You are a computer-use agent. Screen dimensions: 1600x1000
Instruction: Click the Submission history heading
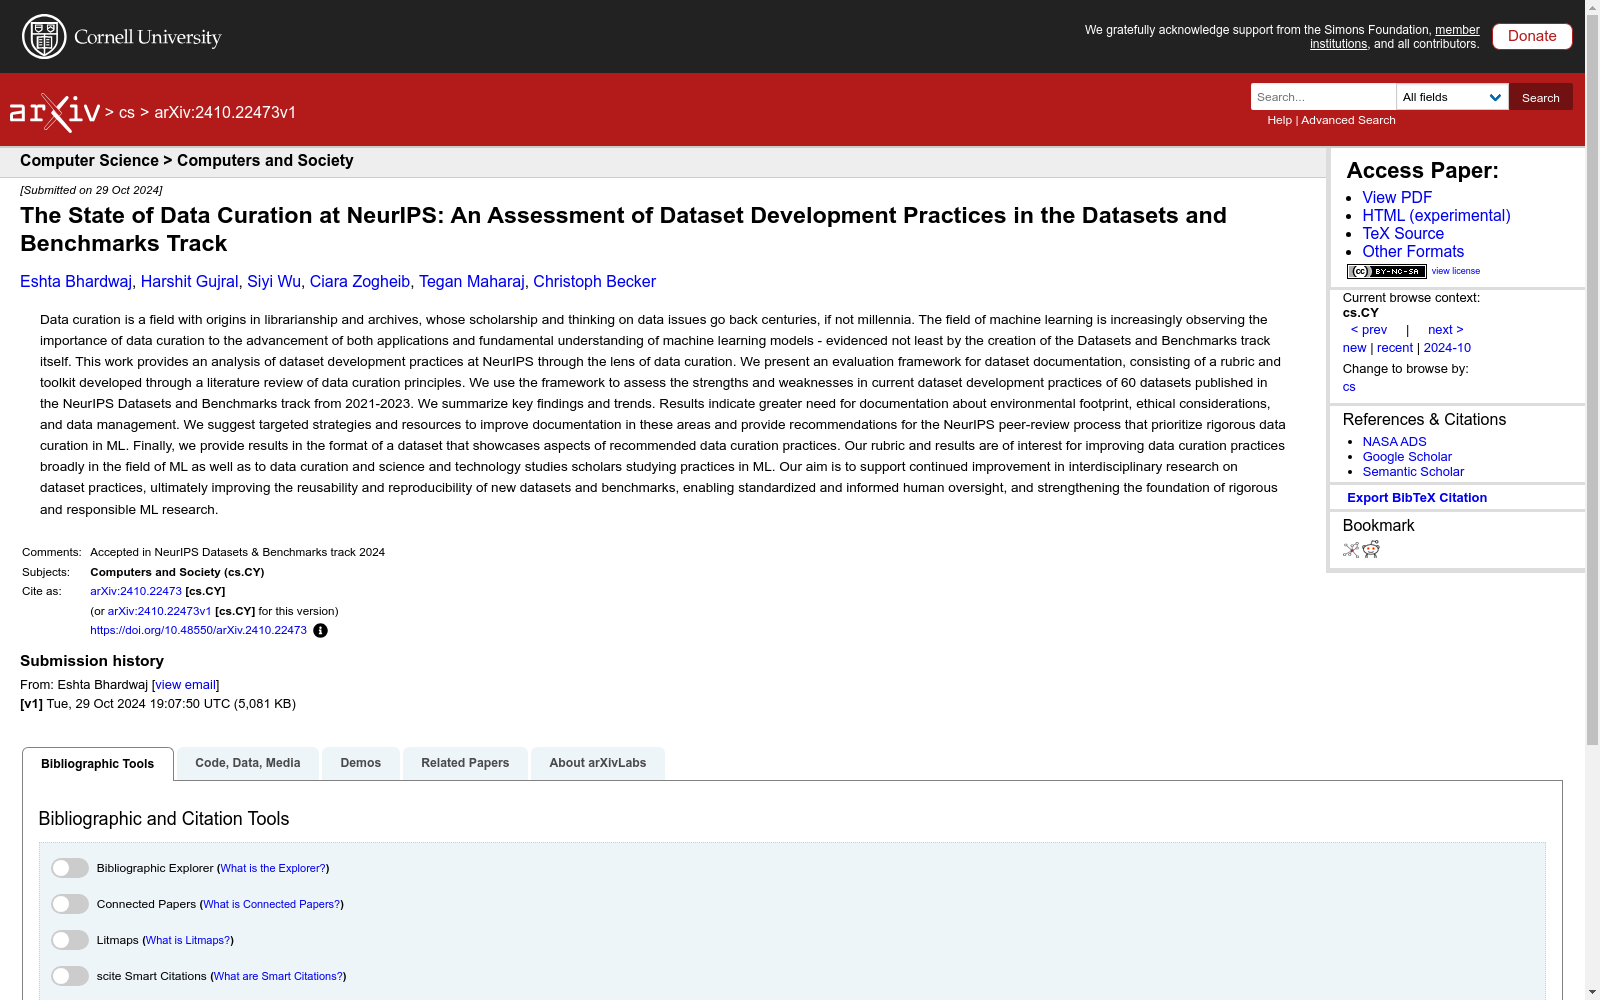tap(92, 661)
